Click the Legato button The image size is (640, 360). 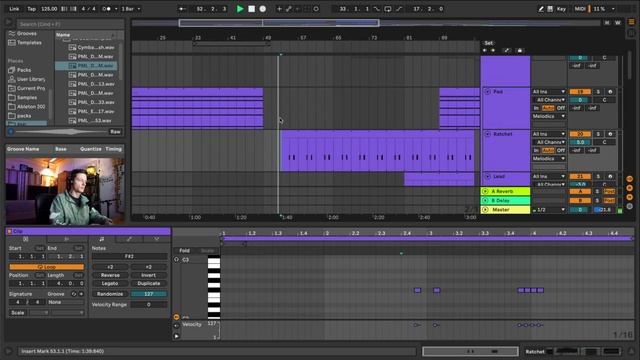coord(110,283)
